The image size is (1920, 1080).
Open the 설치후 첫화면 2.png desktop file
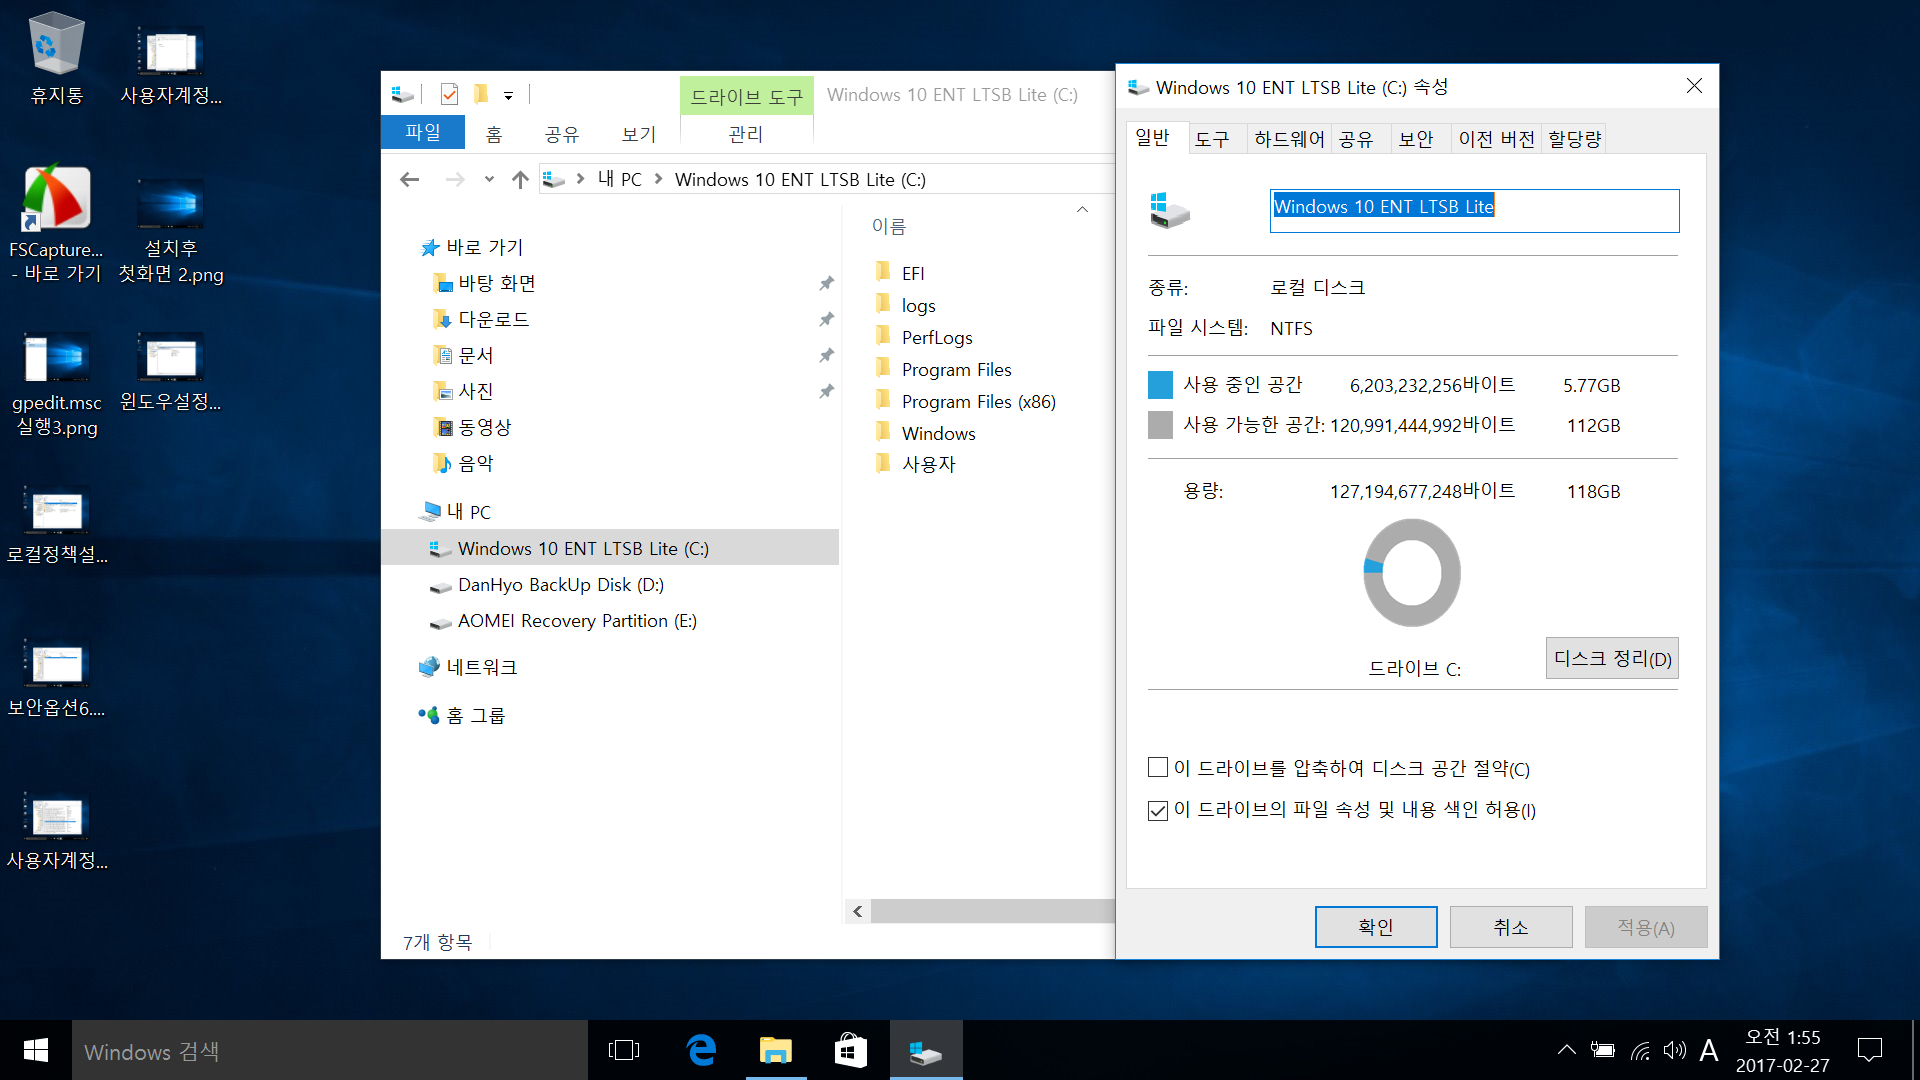171,230
